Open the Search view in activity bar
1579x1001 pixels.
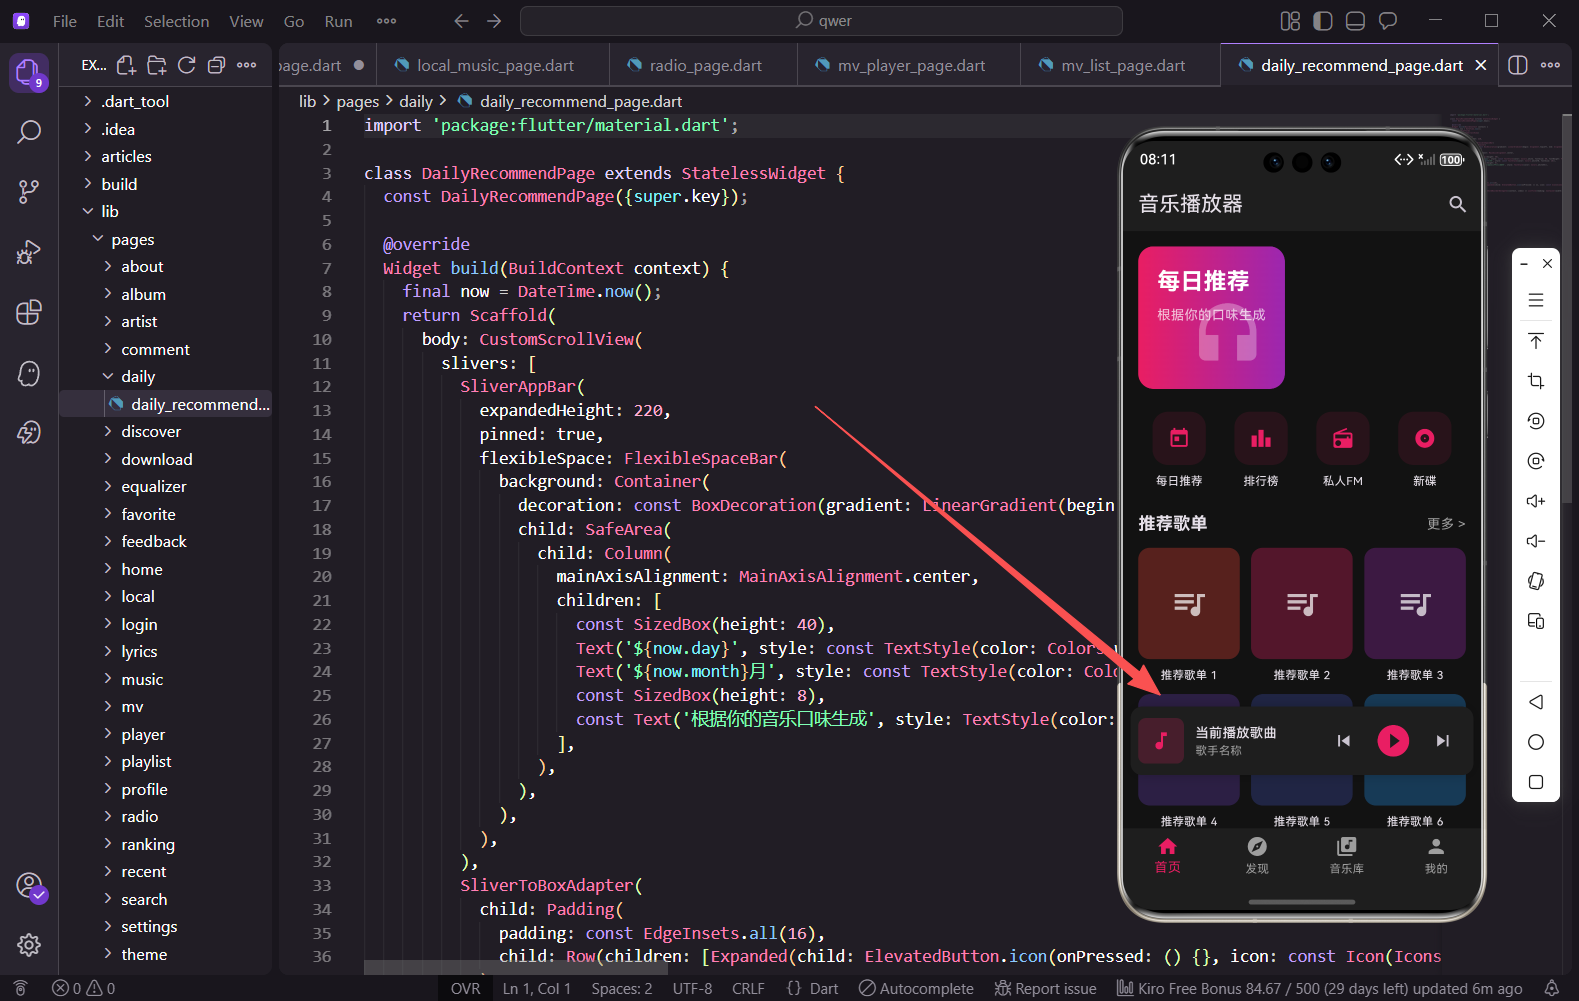[29, 132]
